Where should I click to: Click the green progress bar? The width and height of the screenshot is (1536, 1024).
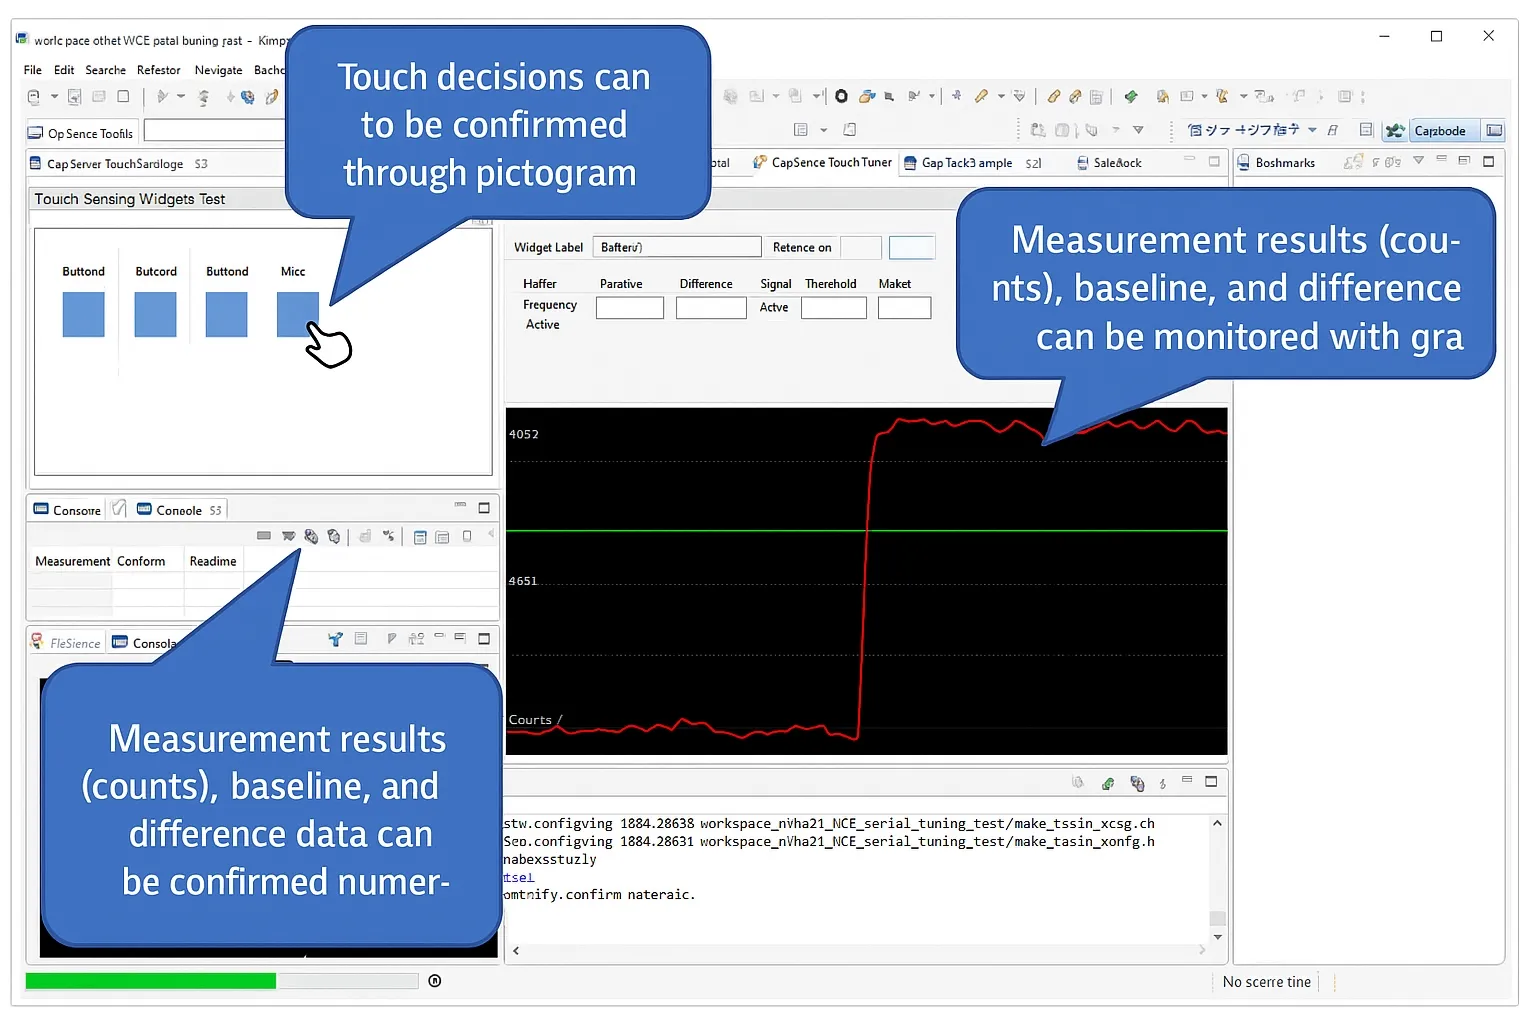coord(151,981)
